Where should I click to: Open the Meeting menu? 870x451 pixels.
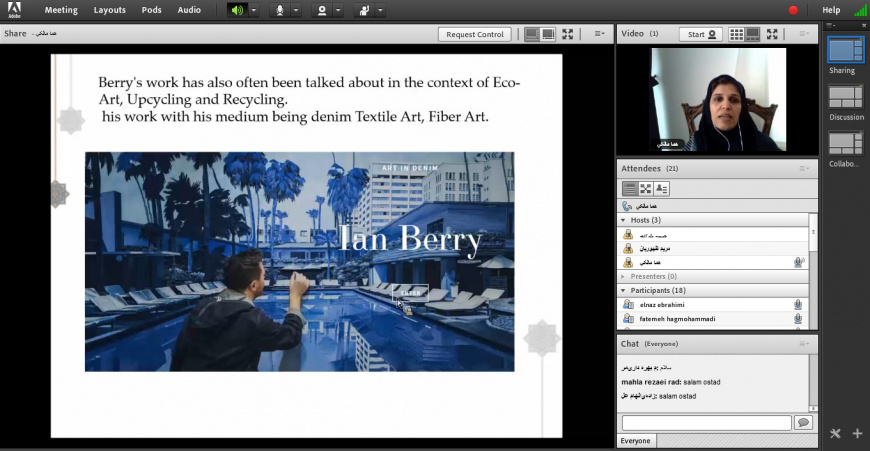point(61,10)
